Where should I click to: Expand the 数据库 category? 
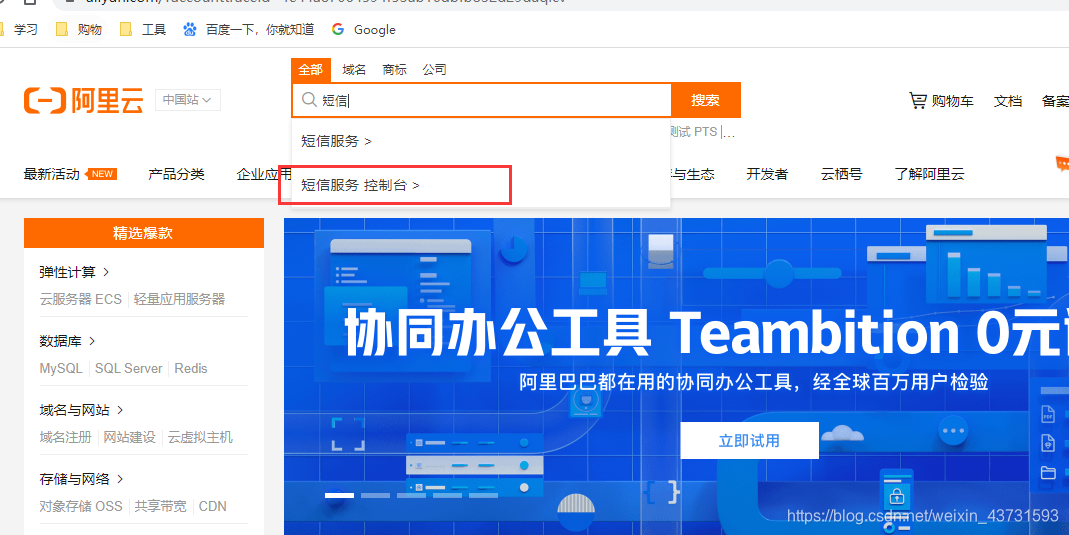[67, 341]
